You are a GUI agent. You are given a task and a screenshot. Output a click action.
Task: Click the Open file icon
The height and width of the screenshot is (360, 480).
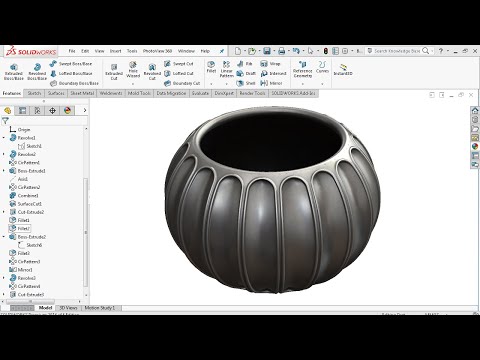tap(252, 51)
